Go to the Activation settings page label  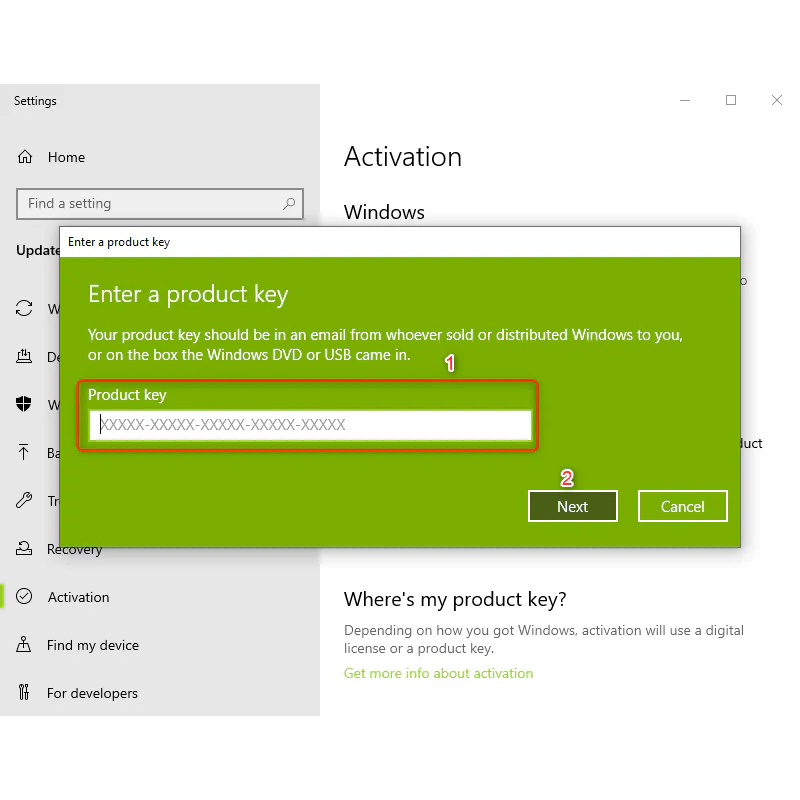78,597
